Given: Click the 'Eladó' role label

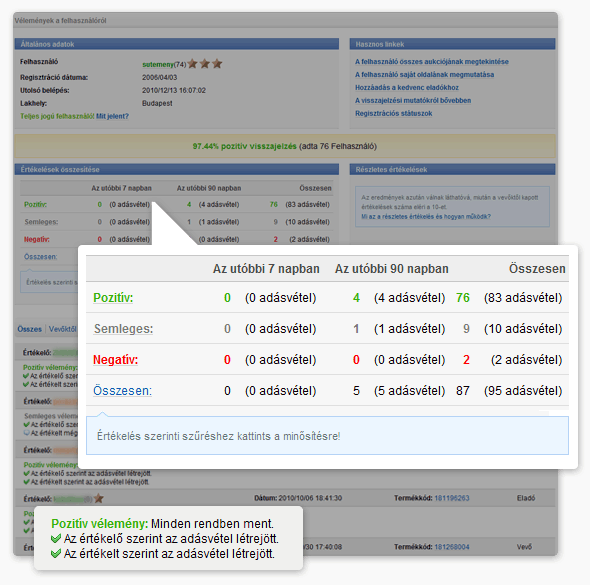Looking at the screenshot, I should pos(525,498).
